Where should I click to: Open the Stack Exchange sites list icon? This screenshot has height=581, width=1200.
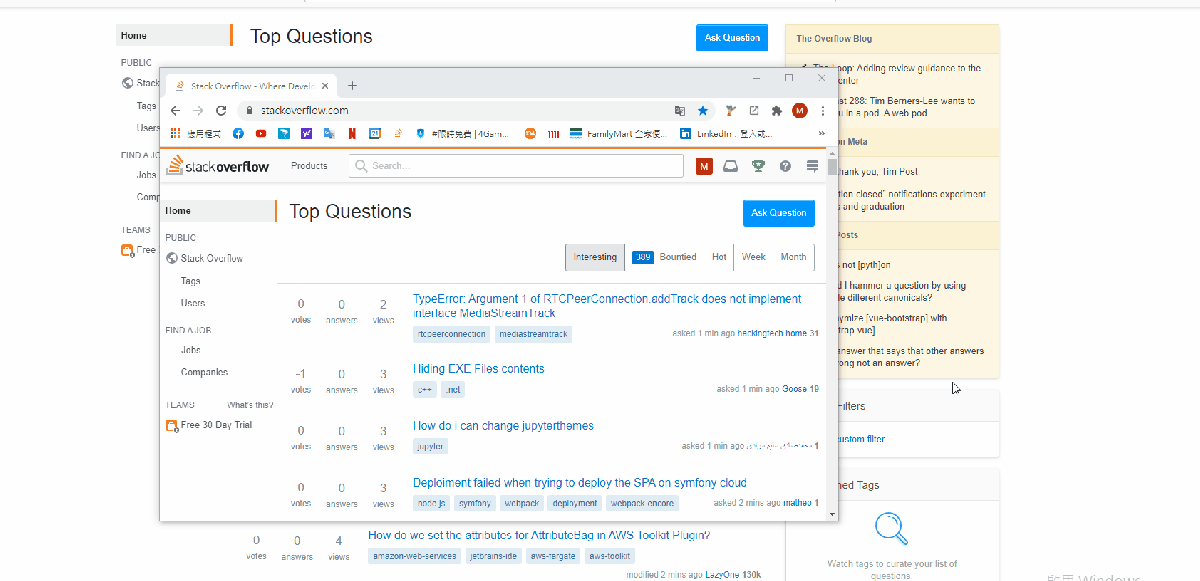pyautogui.click(x=812, y=166)
